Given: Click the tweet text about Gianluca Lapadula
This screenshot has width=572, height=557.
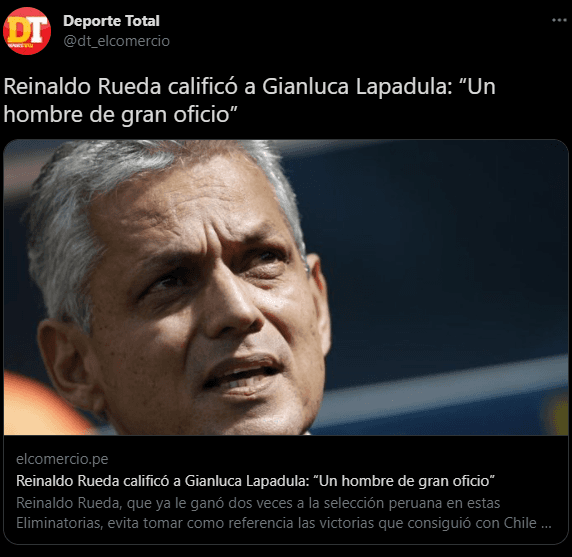Looking at the screenshot, I should pyautogui.click(x=250, y=100).
